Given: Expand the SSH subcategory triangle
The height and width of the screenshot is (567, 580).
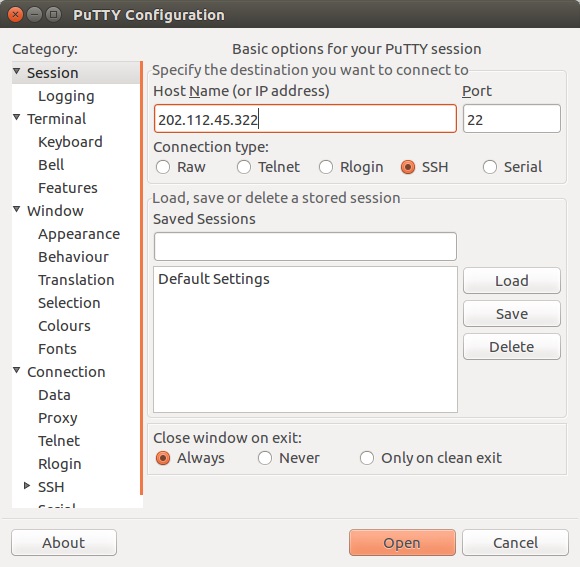Looking at the screenshot, I should point(27,486).
